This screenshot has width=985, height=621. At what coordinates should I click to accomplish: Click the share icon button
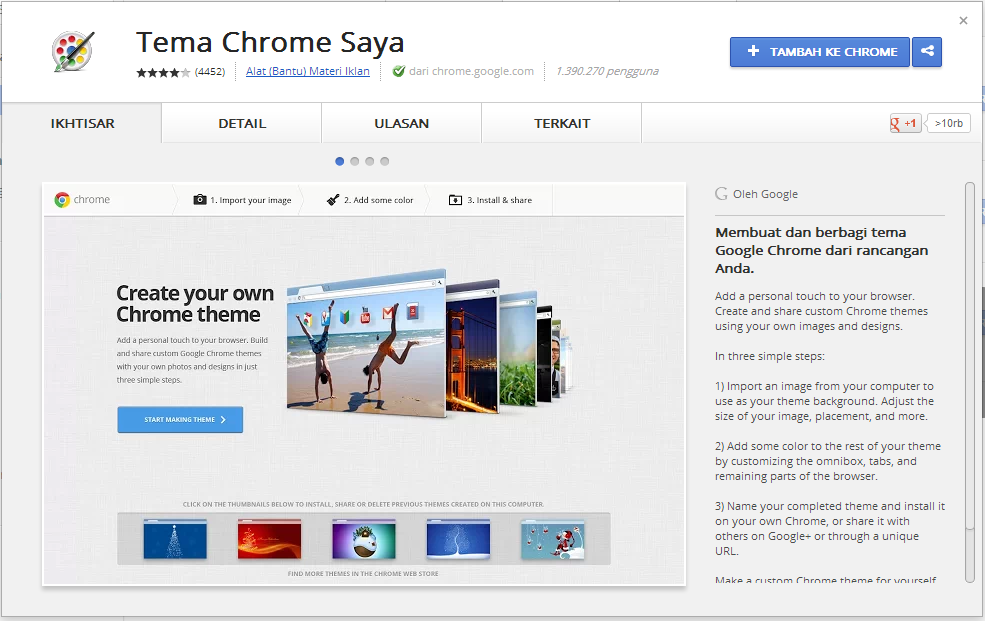point(927,51)
